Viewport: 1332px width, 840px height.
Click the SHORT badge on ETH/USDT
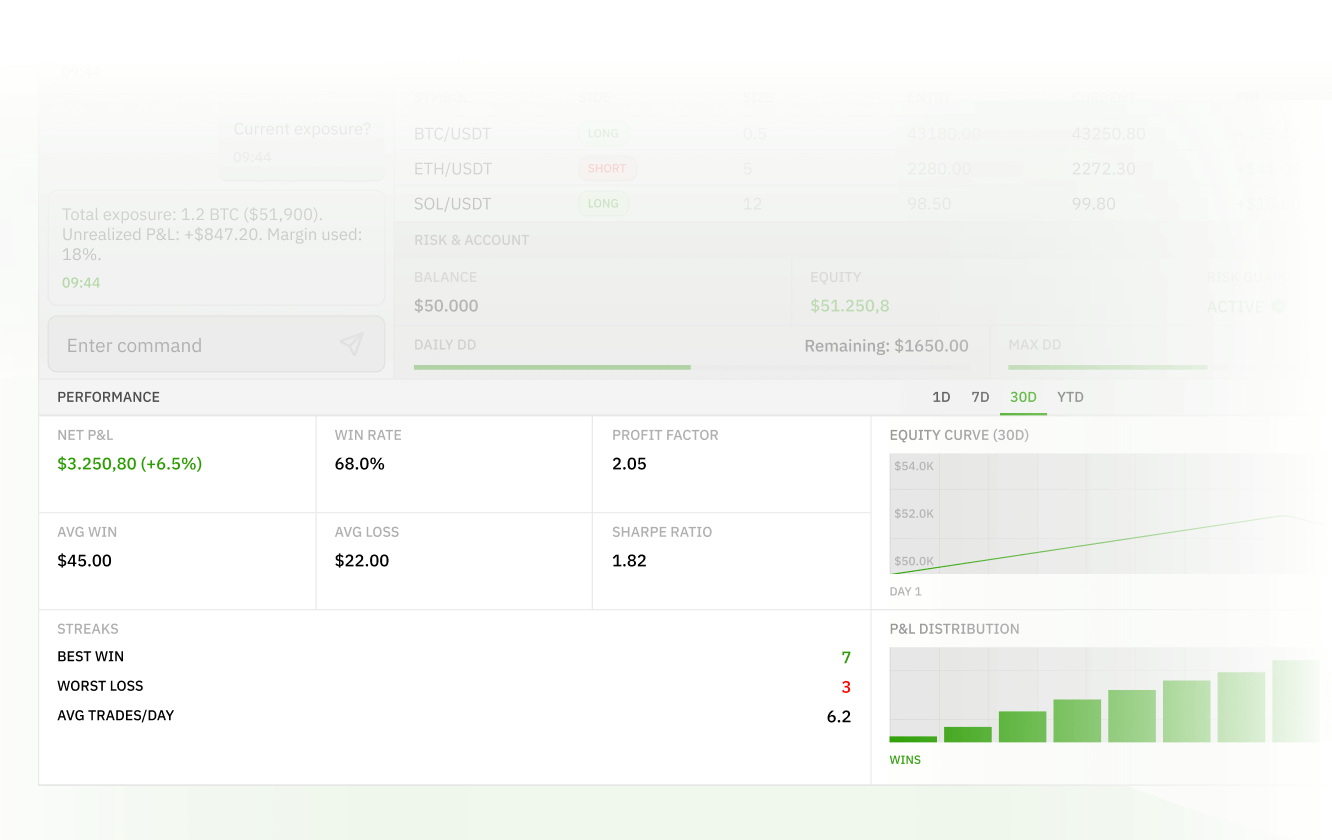pos(607,168)
